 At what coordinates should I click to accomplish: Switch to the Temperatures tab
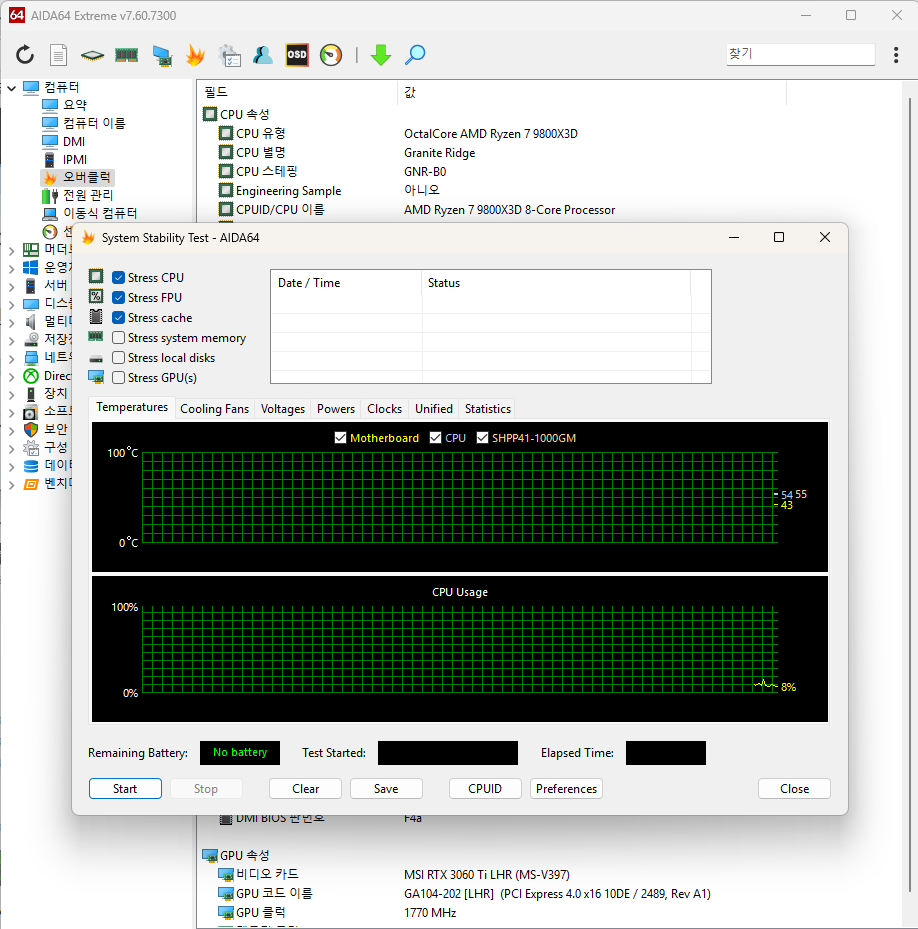point(132,408)
